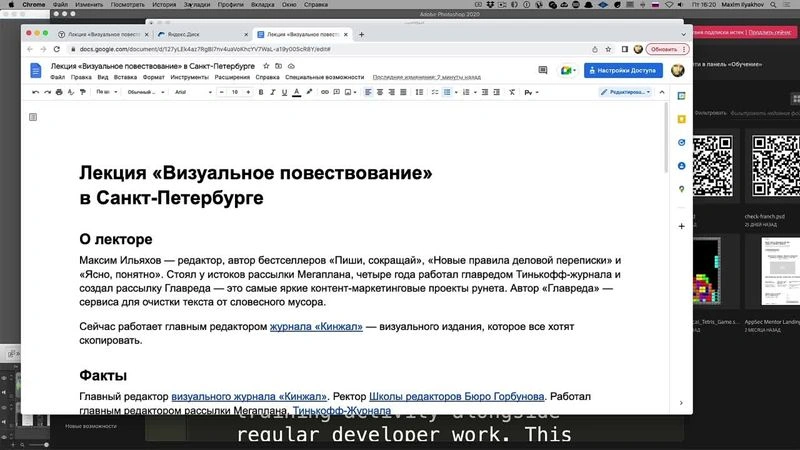Screen dimensions: 800x450
Task: Check the cloud save status icon
Action: click(291, 66)
